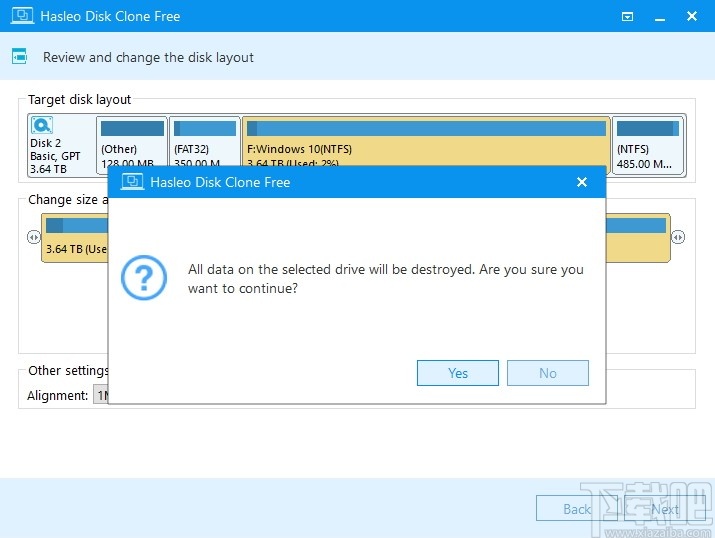The image size is (715, 538).
Task: Click the 'Alignment:' label
Action: (57, 395)
